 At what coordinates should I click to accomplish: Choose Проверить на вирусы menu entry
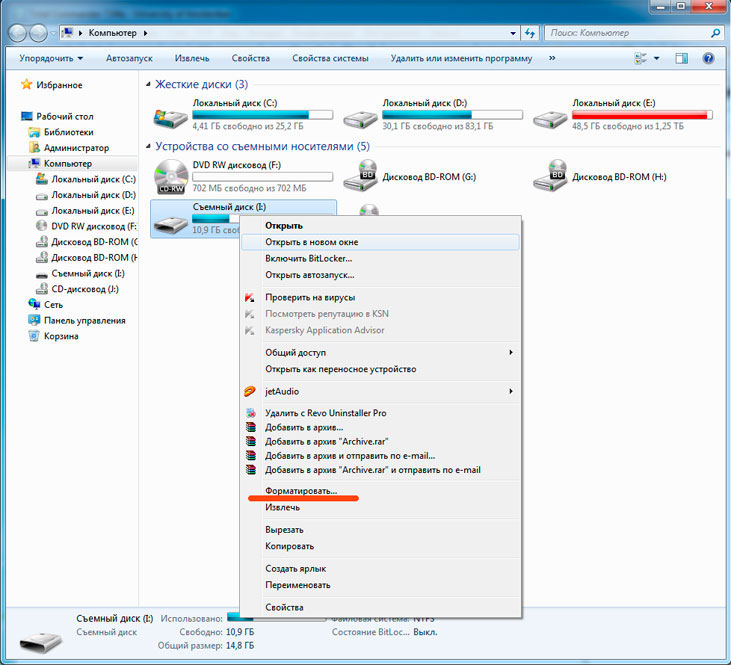[310, 297]
